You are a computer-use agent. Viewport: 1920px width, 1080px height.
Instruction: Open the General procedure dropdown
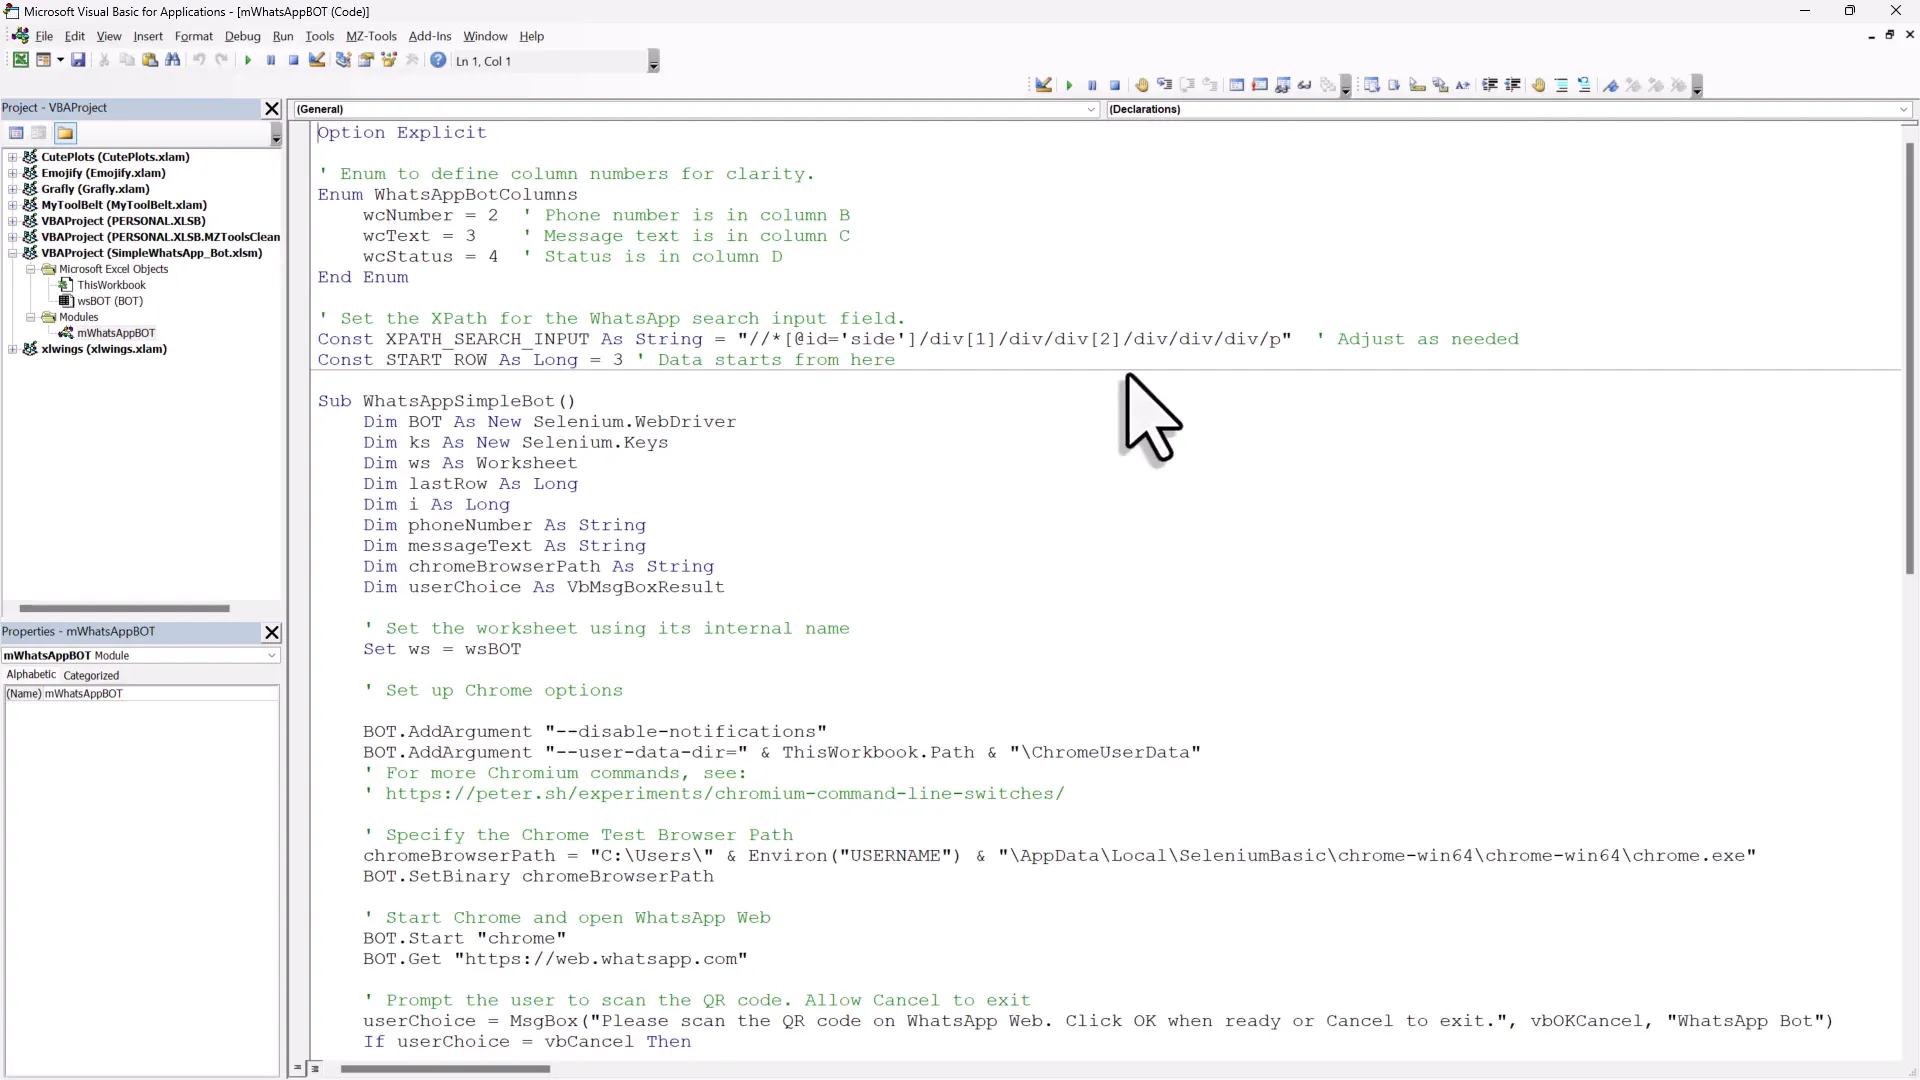pos(1091,110)
